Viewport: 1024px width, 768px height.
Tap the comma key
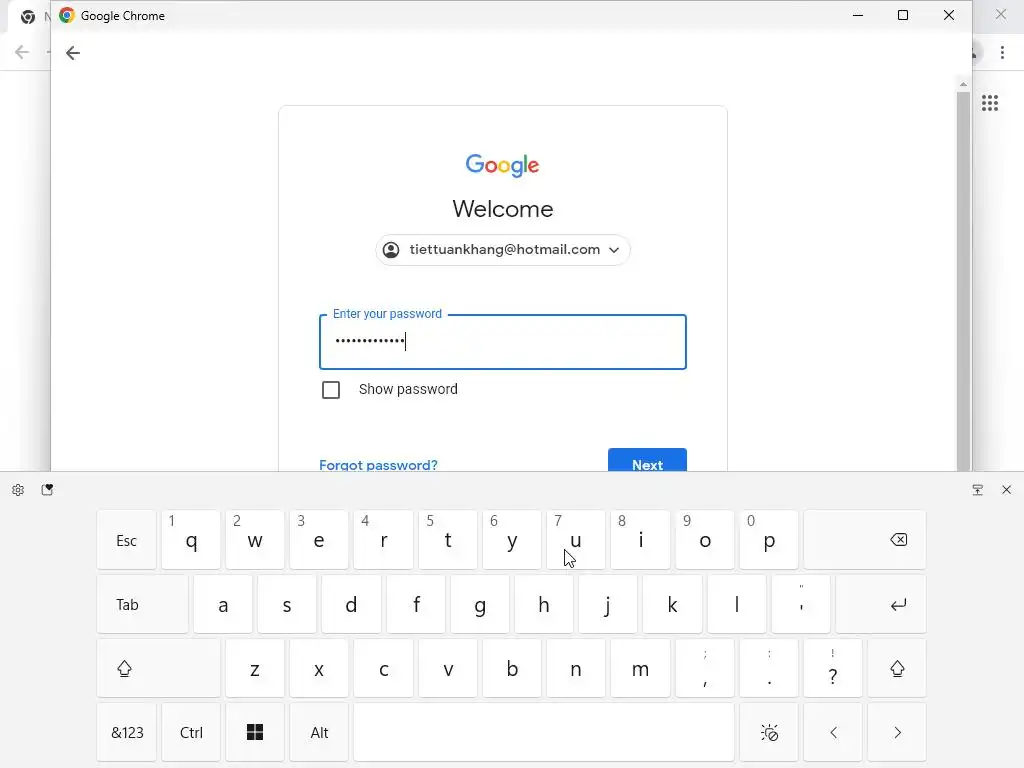coord(704,668)
